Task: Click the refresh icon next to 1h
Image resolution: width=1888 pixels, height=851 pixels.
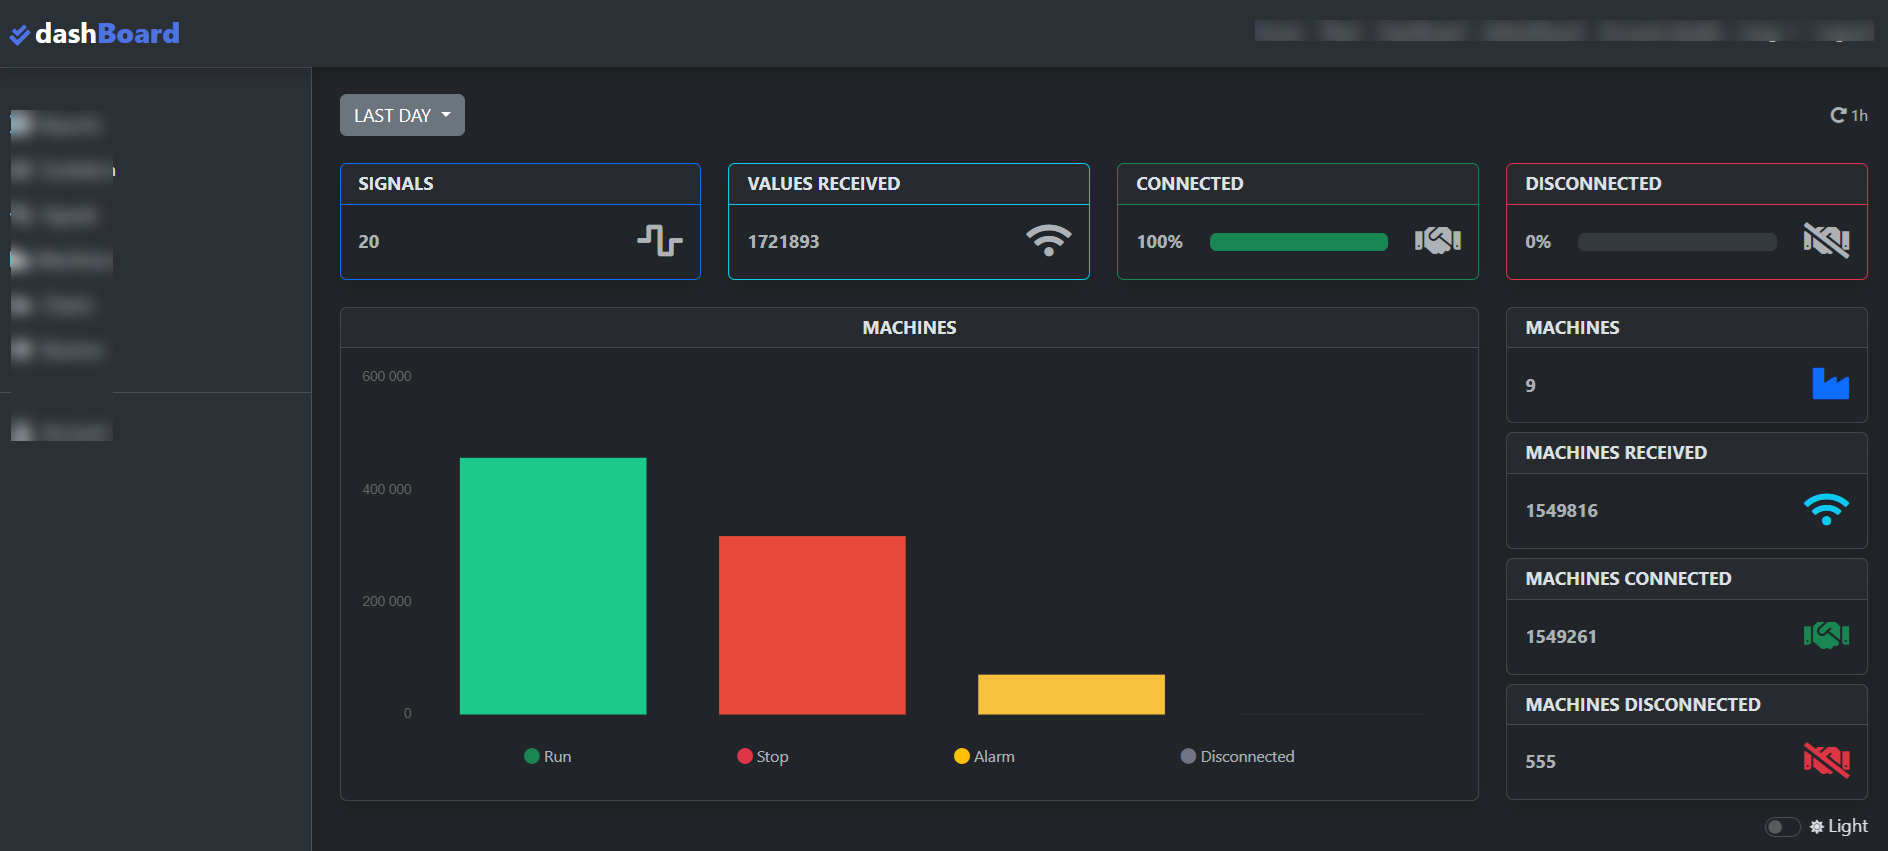Action: point(1838,115)
